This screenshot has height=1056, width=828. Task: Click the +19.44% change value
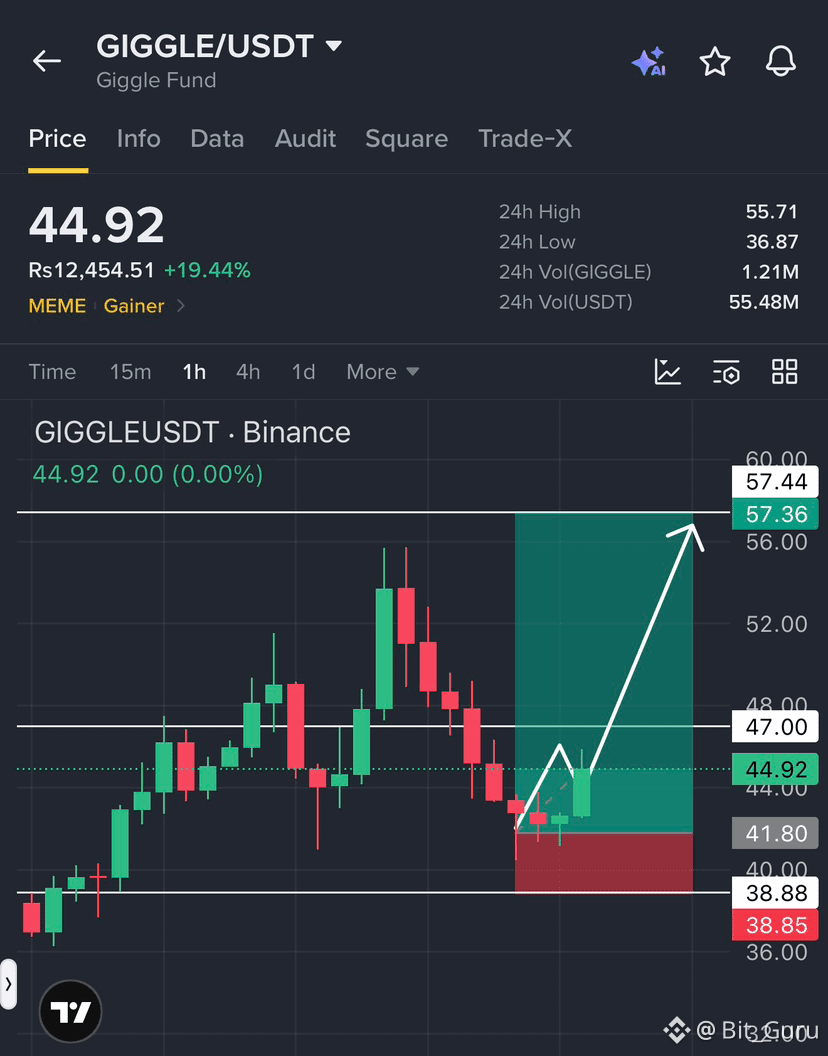[x=208, y=271]
